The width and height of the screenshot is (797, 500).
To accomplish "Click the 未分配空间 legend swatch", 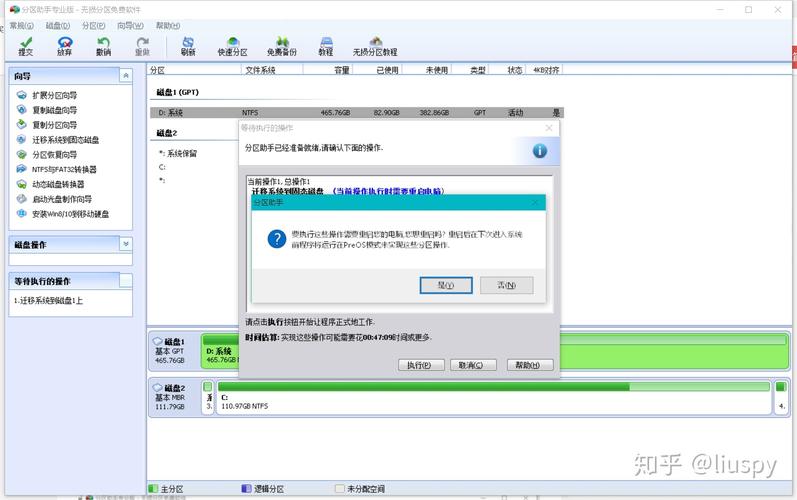I will pyautogui.click(x=340, y=488).
